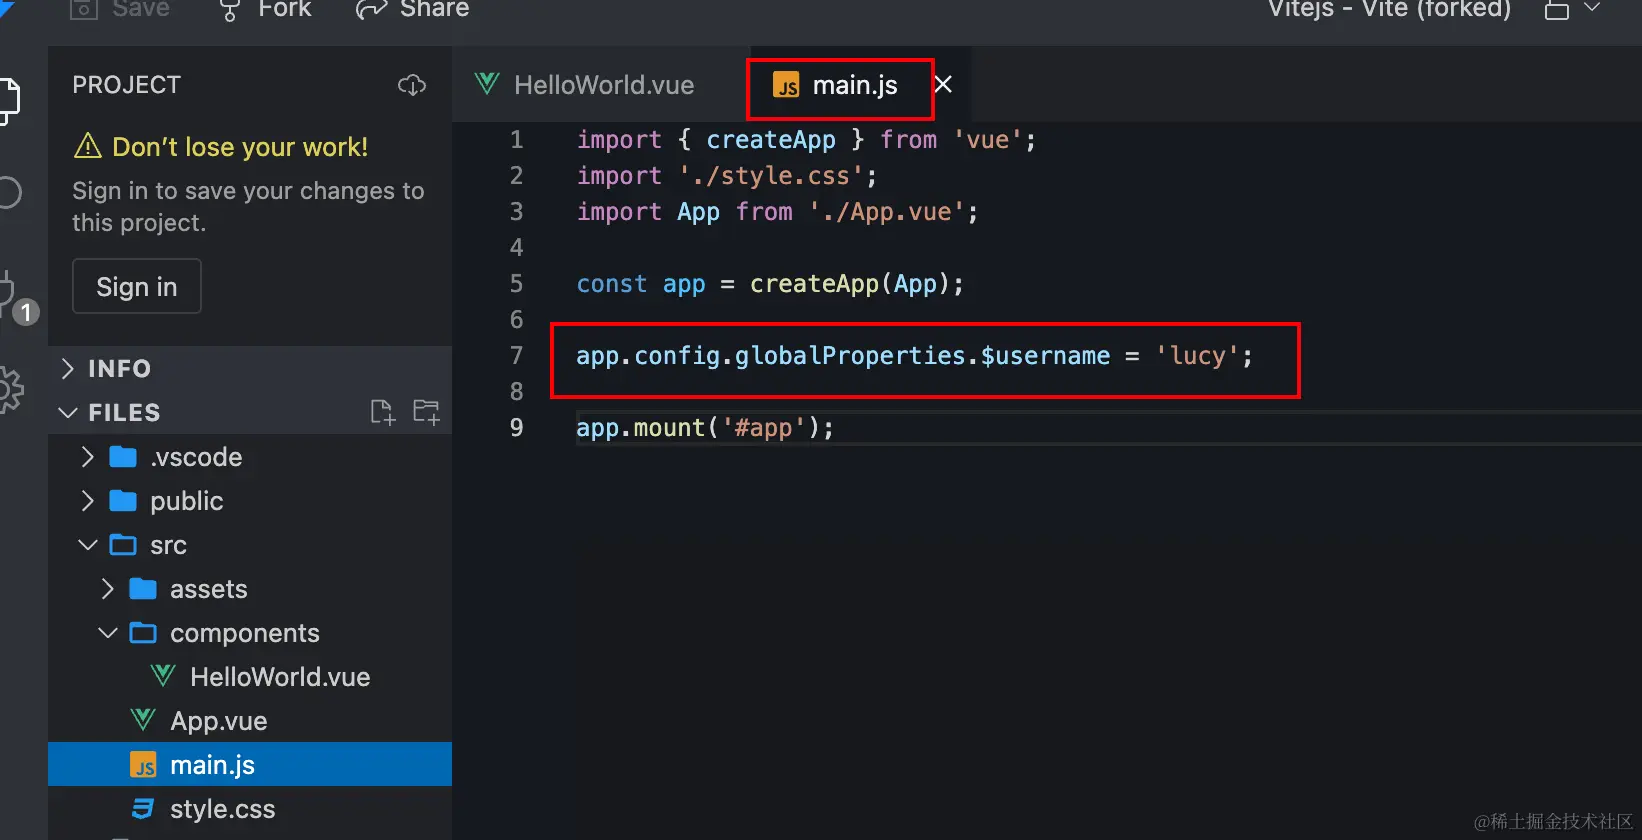
Task: Open the search icon in left sidebar
Action: 9,192
